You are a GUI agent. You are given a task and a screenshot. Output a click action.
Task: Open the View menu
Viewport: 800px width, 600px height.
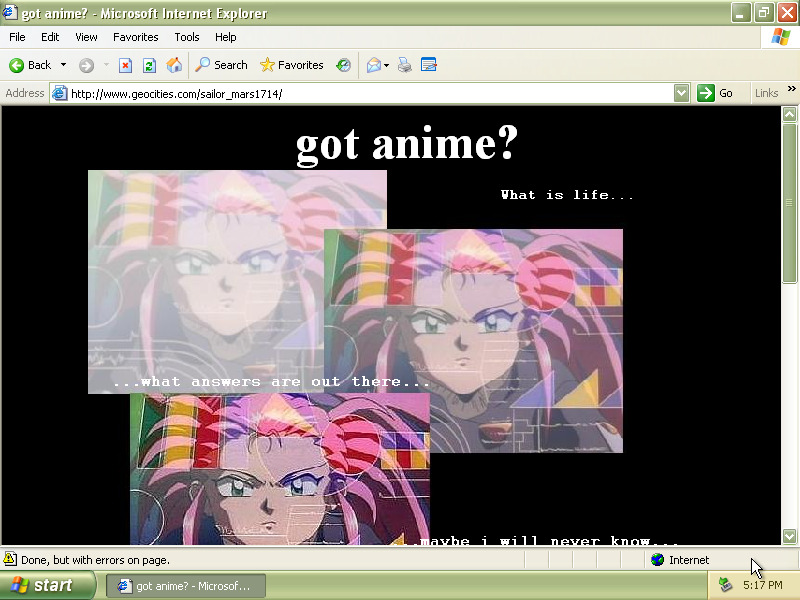tap(86, 37)
